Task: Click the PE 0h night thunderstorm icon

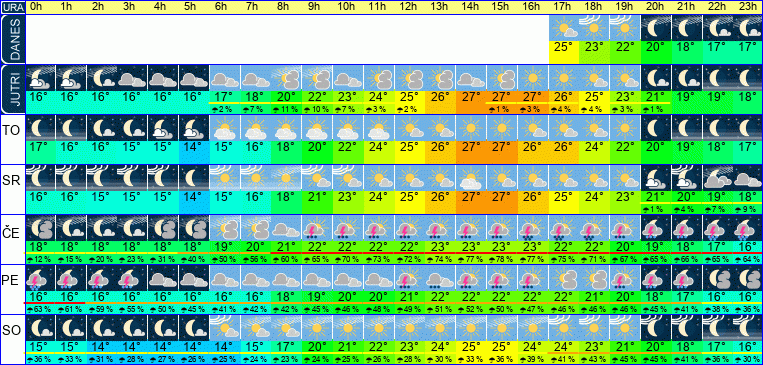Action: [x=40, y=278]
